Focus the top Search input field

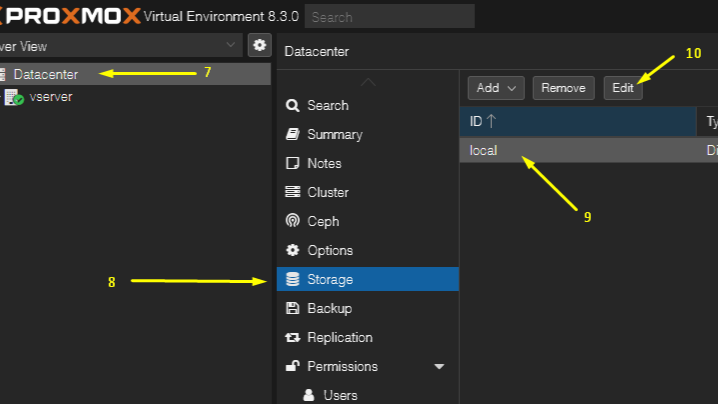click(390, 17)
